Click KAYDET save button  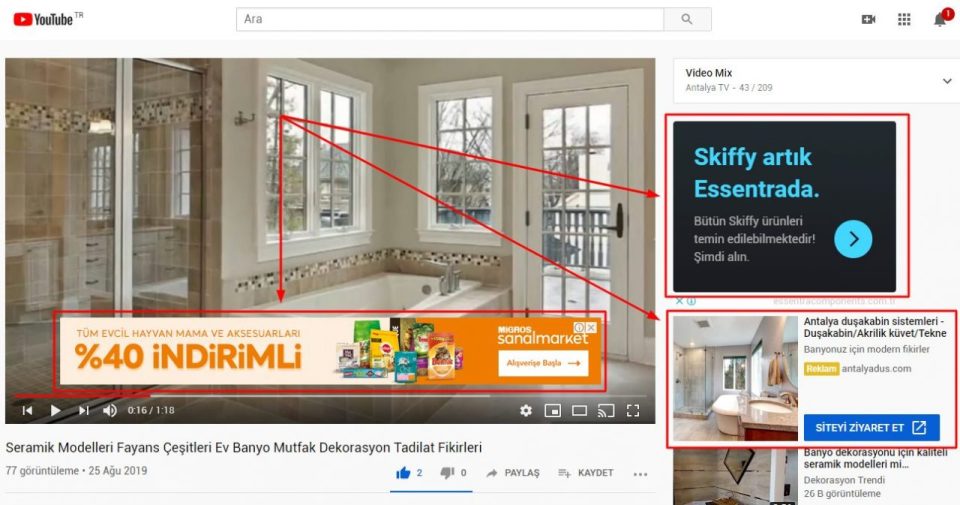click(585, 473)
